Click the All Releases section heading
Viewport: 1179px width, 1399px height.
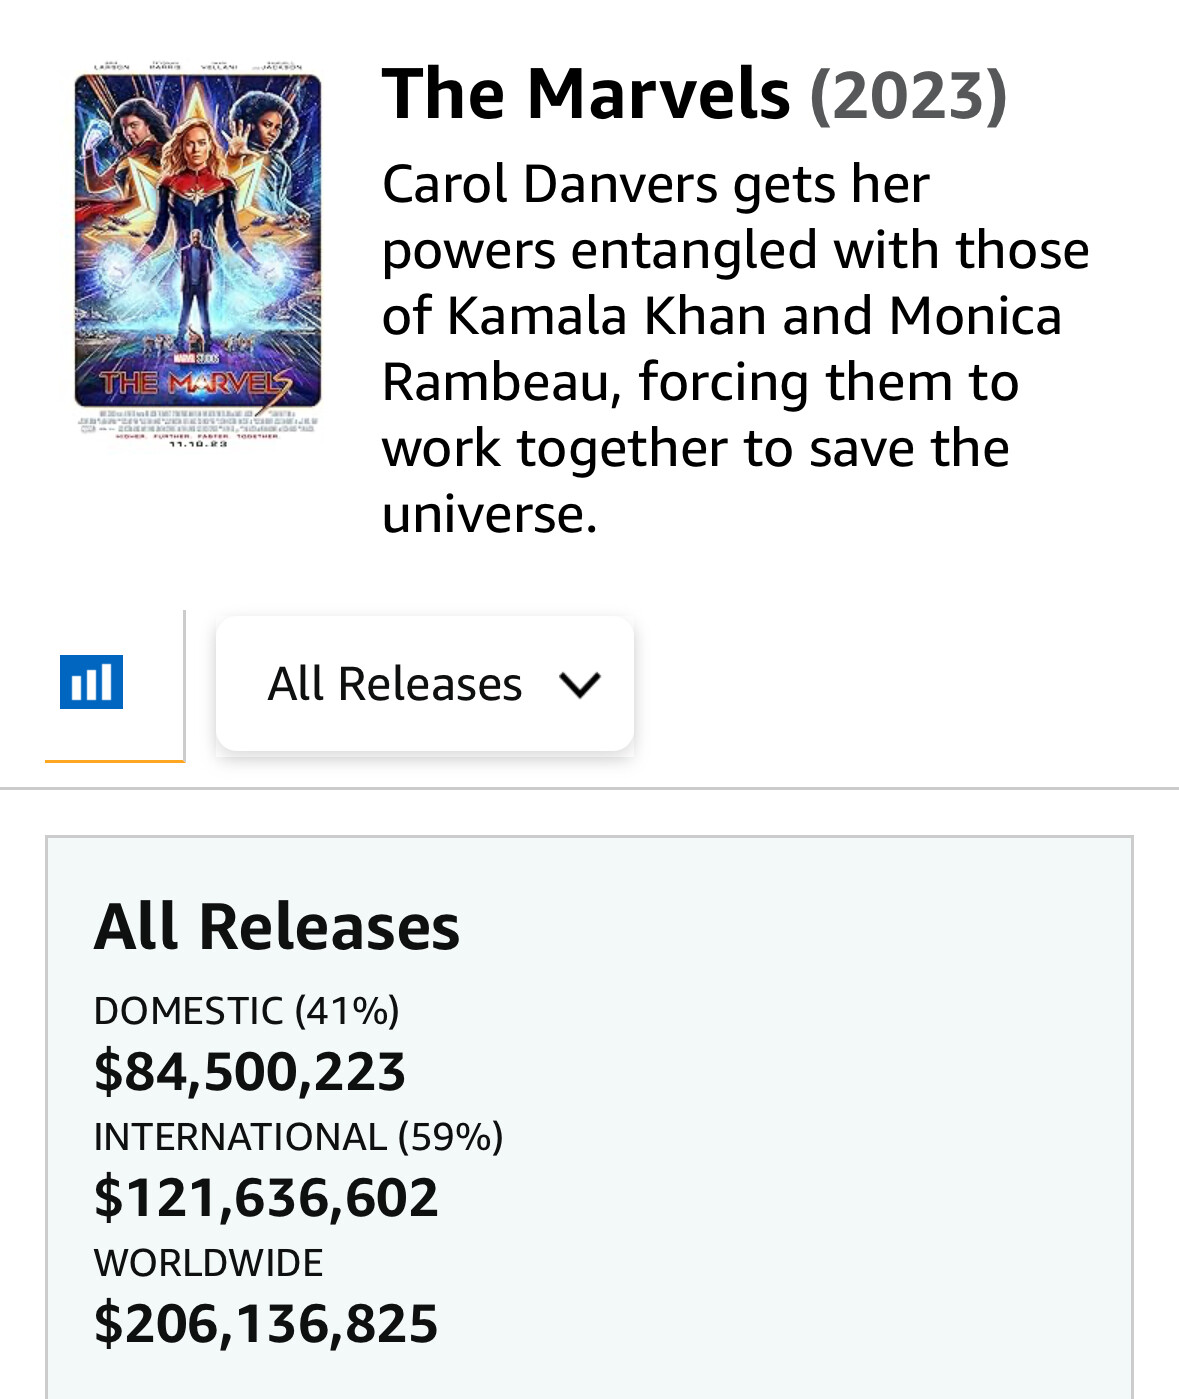277,926
